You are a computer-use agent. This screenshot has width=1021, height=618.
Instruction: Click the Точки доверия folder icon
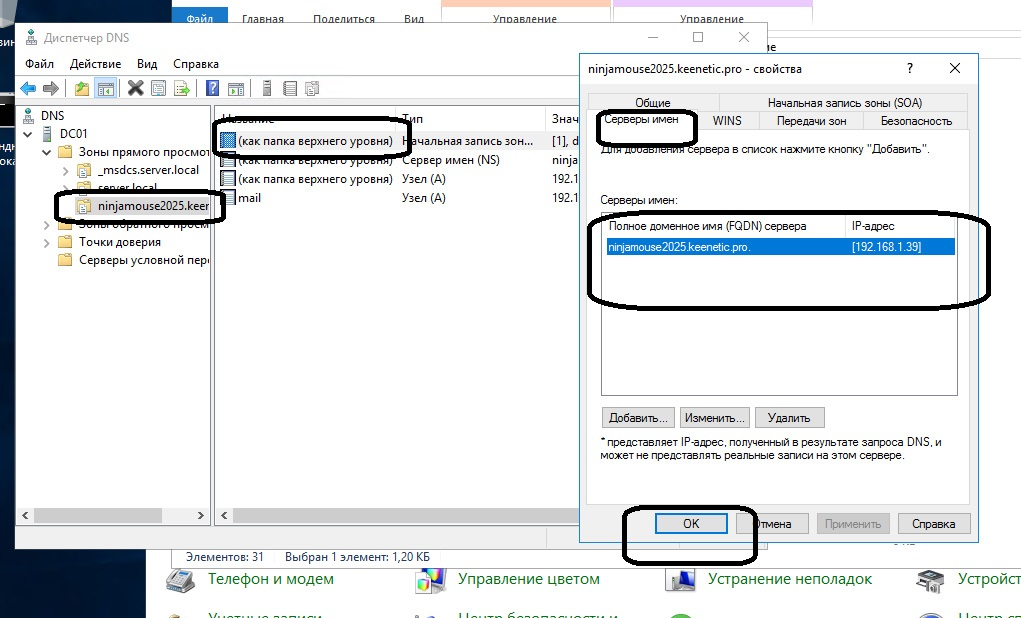coord(64,242)
